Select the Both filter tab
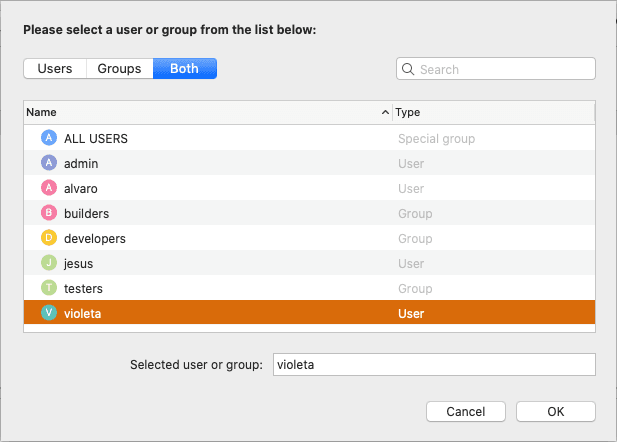This screenshot has width=617, height=442. pos(185,68)
